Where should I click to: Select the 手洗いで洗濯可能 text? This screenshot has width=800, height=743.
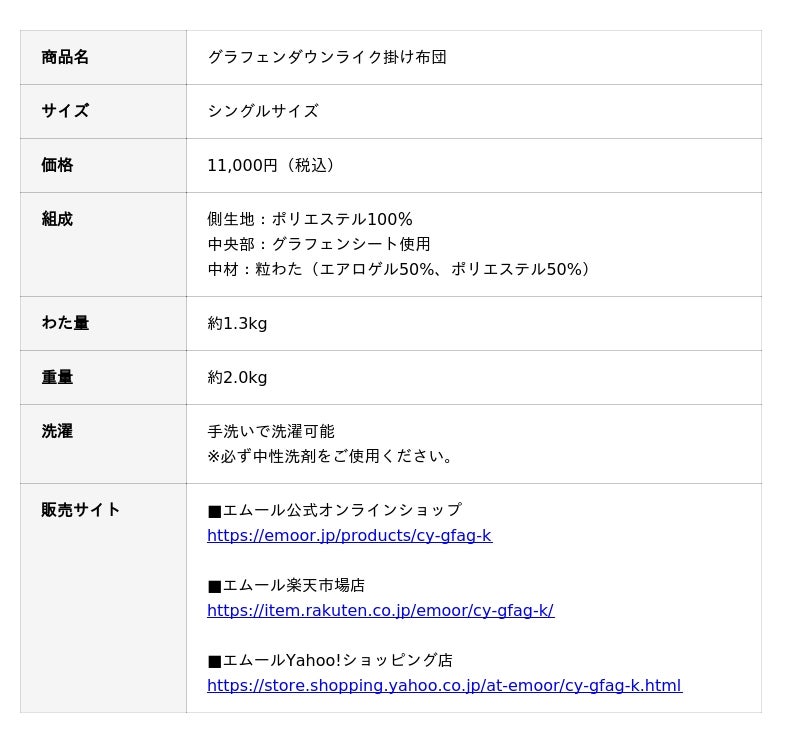click(x=271, y=431)
